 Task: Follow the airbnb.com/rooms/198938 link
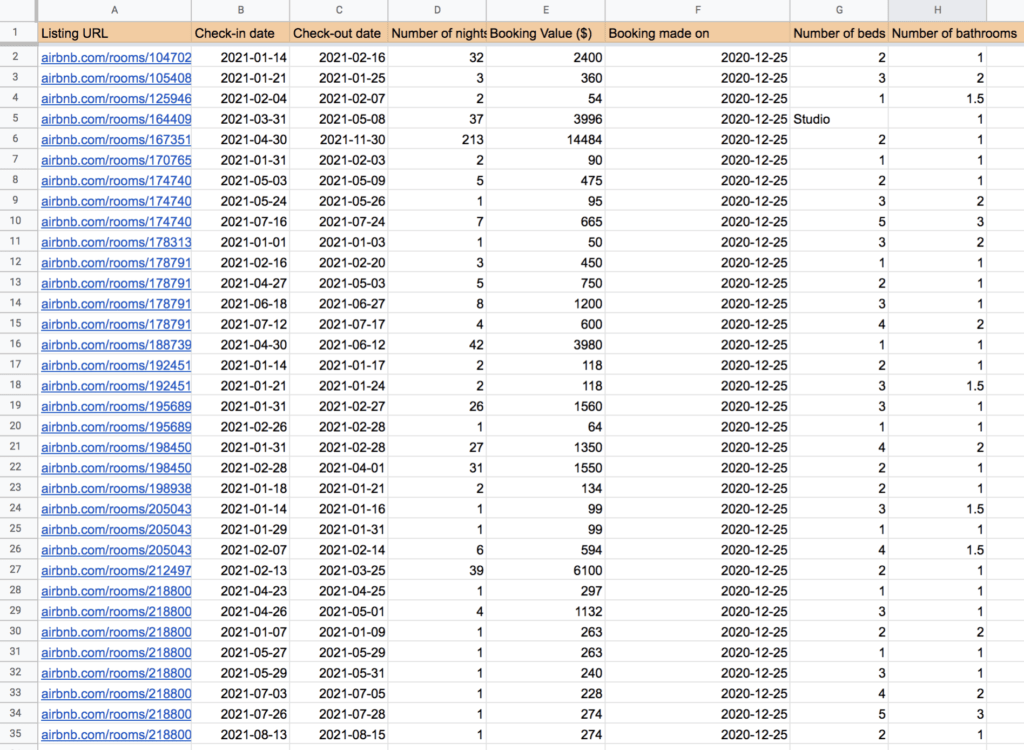pos(116,488)
